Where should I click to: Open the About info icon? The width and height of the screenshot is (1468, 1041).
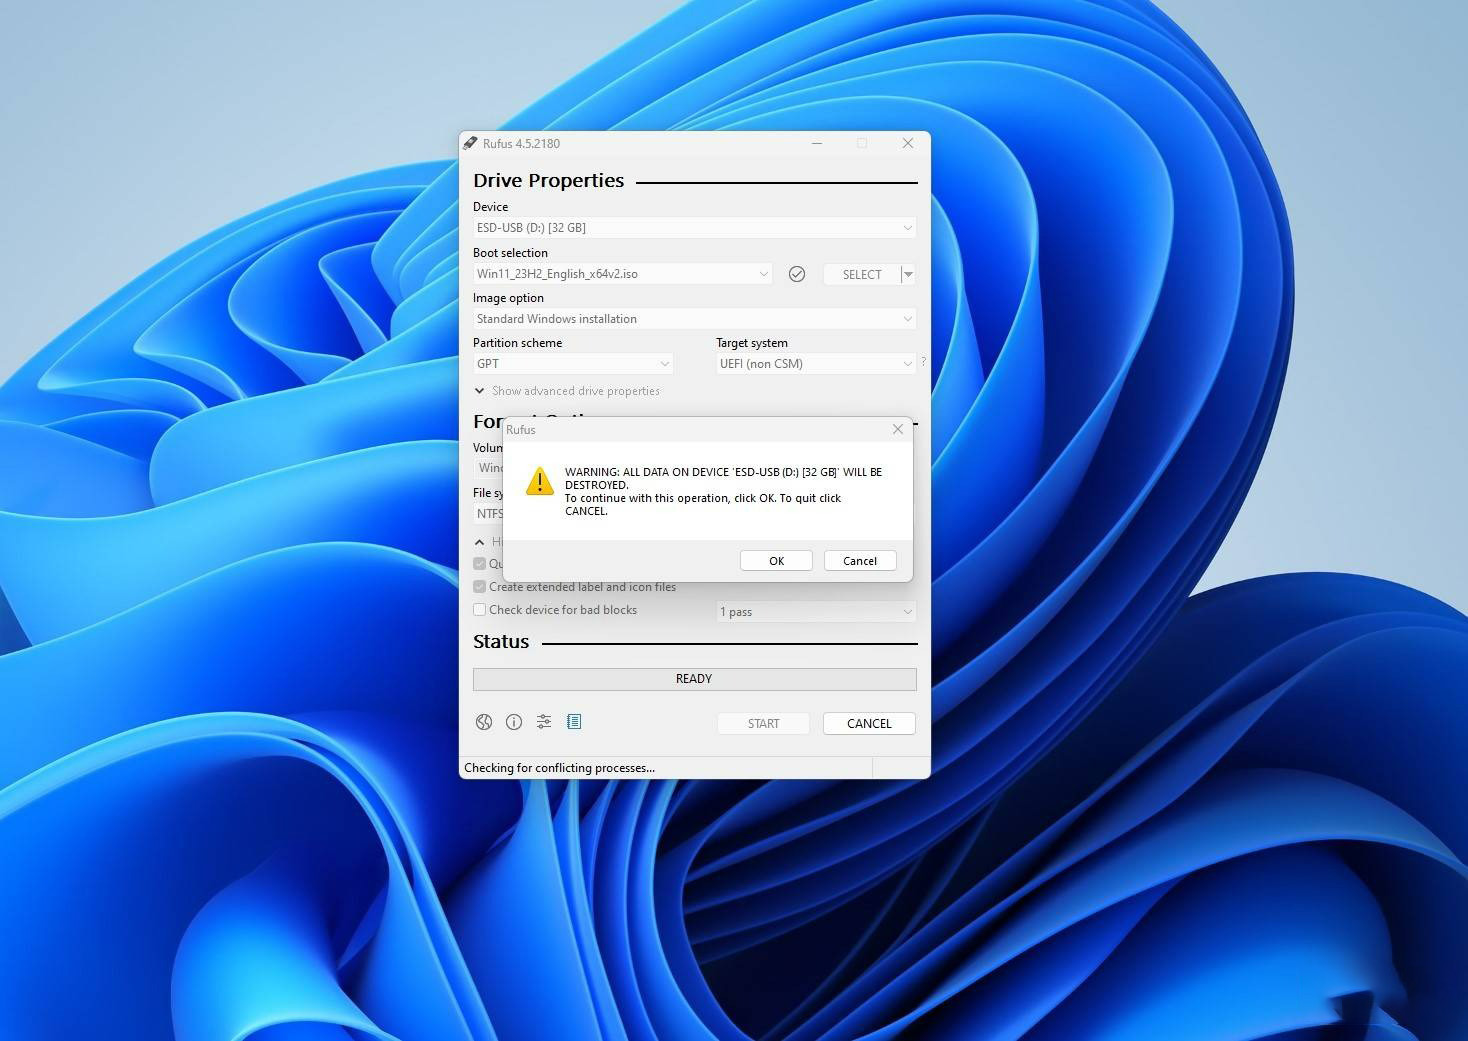click(514, 722)
